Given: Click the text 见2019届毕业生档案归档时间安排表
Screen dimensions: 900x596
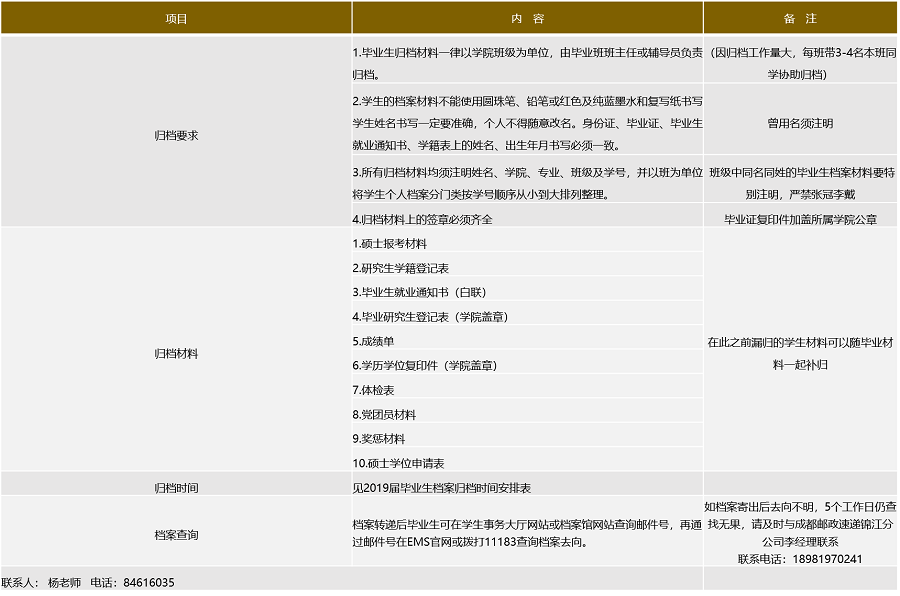Looking at the screenshot, I should 441,488.
